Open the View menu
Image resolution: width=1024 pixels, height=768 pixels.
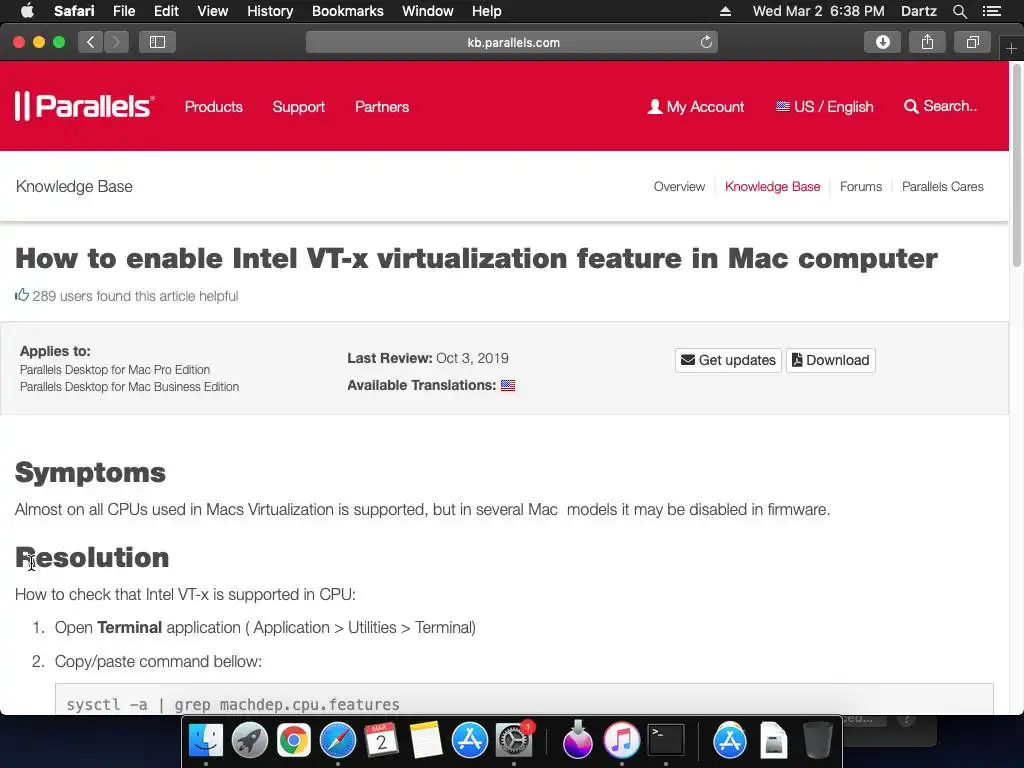pyautogui.click(x=212, y=11)
